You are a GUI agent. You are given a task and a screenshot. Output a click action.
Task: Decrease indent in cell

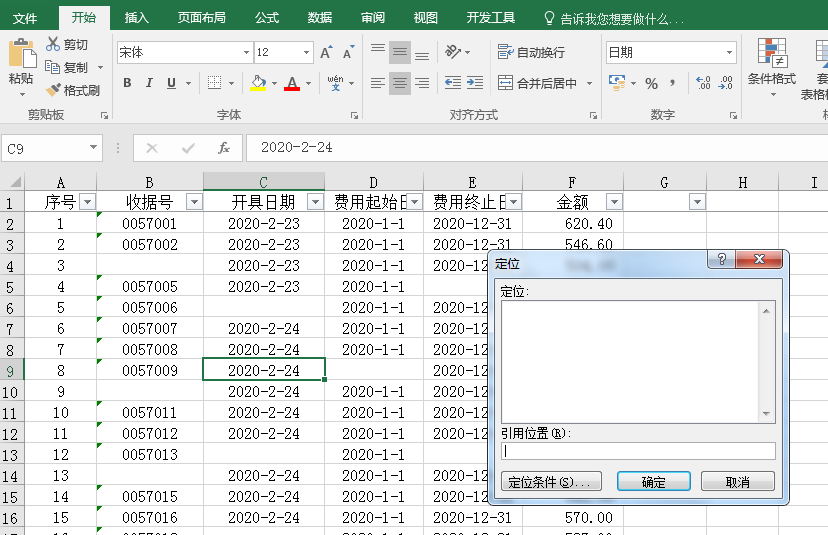pyautogui.click(x=453, y=83)
